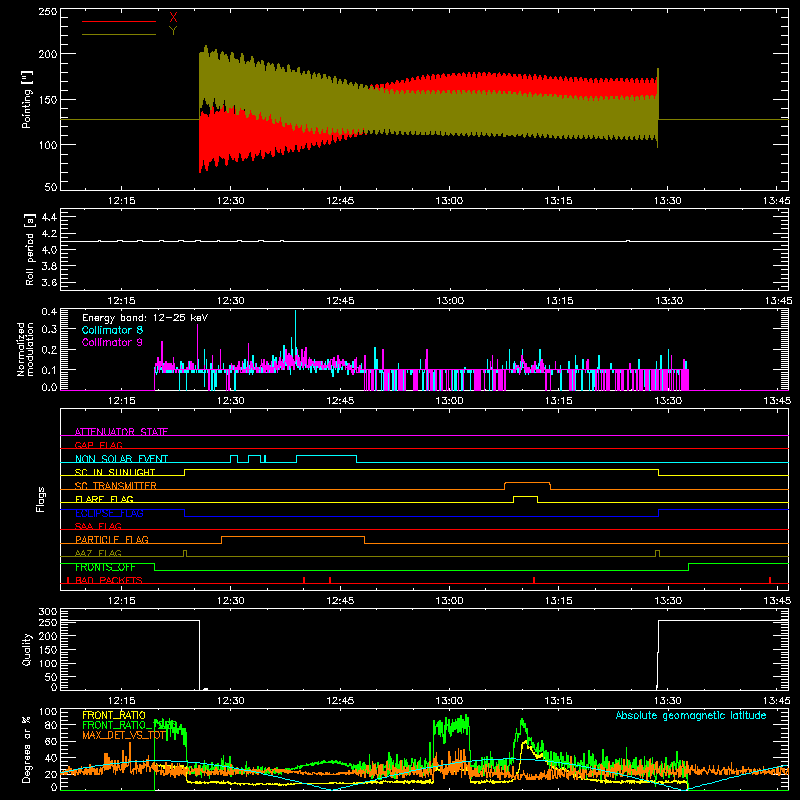Image resolution: width=800 pixels, height=800 pixels.
Task: Click the Flags axis title
Action: (x=41, y=499)
